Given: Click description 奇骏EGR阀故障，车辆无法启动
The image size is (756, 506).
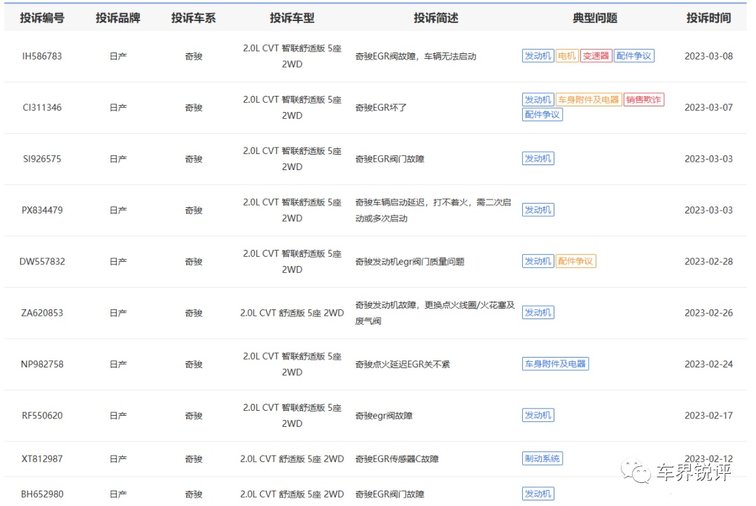Looking at the screenshot, I should pos(416,56).
